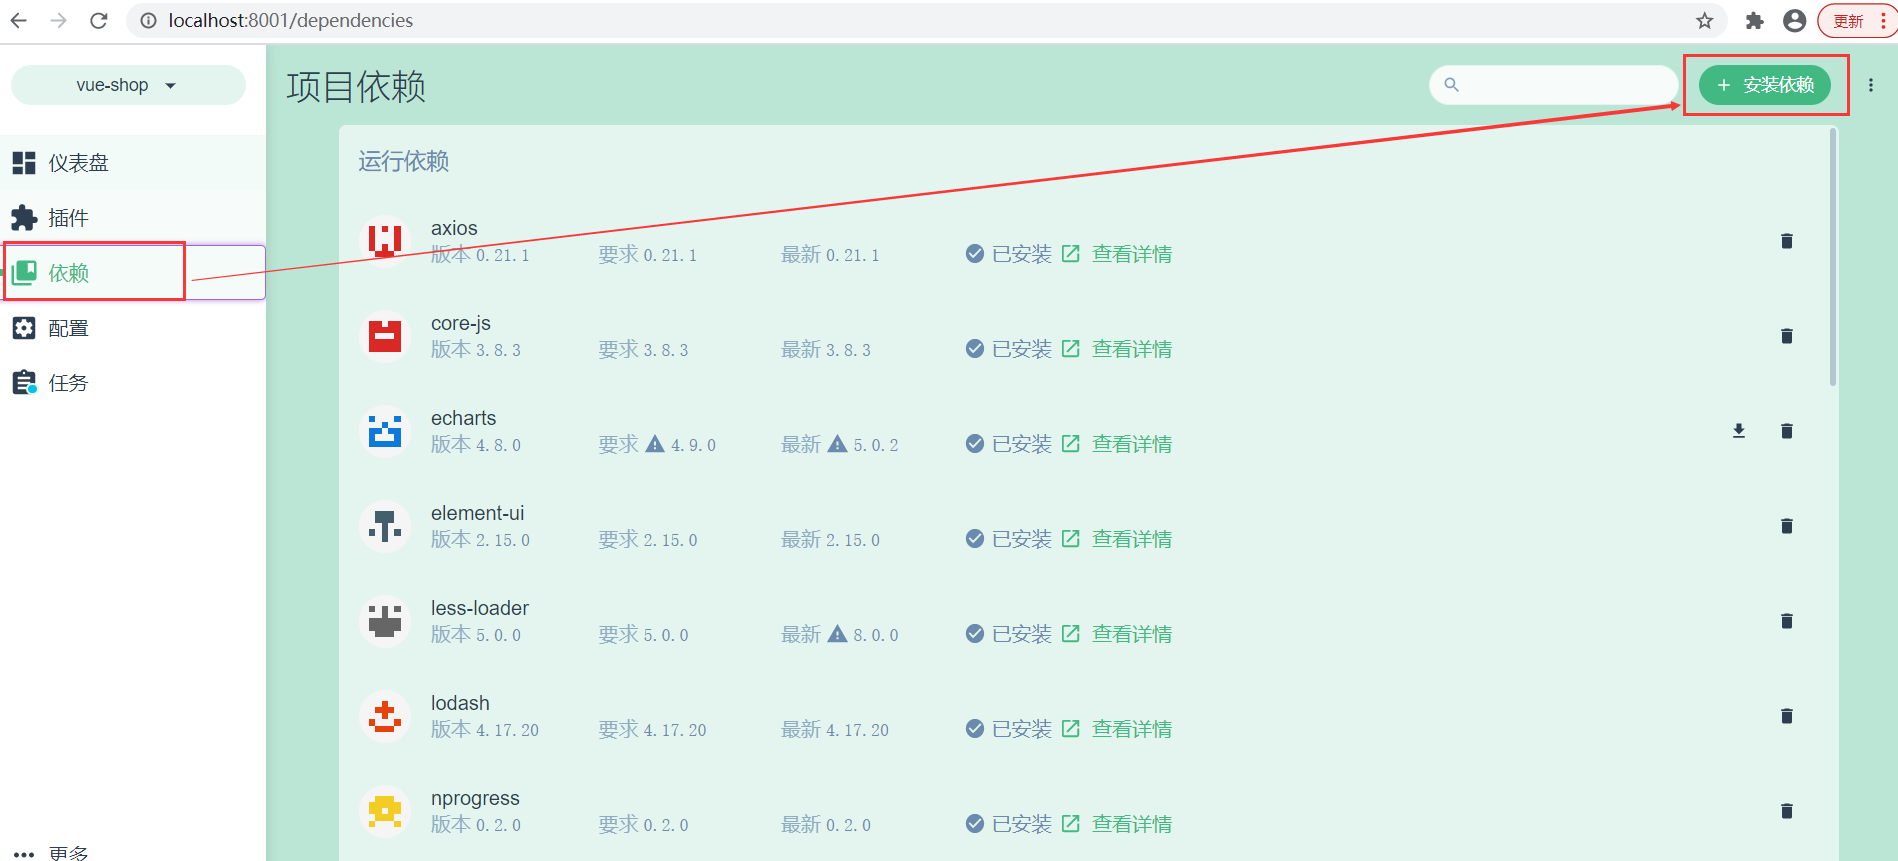Click the 安装依赖 install dependency button
This screenshot has width=1898, height=861.
pyautogui.click(x=1765, y=85)
